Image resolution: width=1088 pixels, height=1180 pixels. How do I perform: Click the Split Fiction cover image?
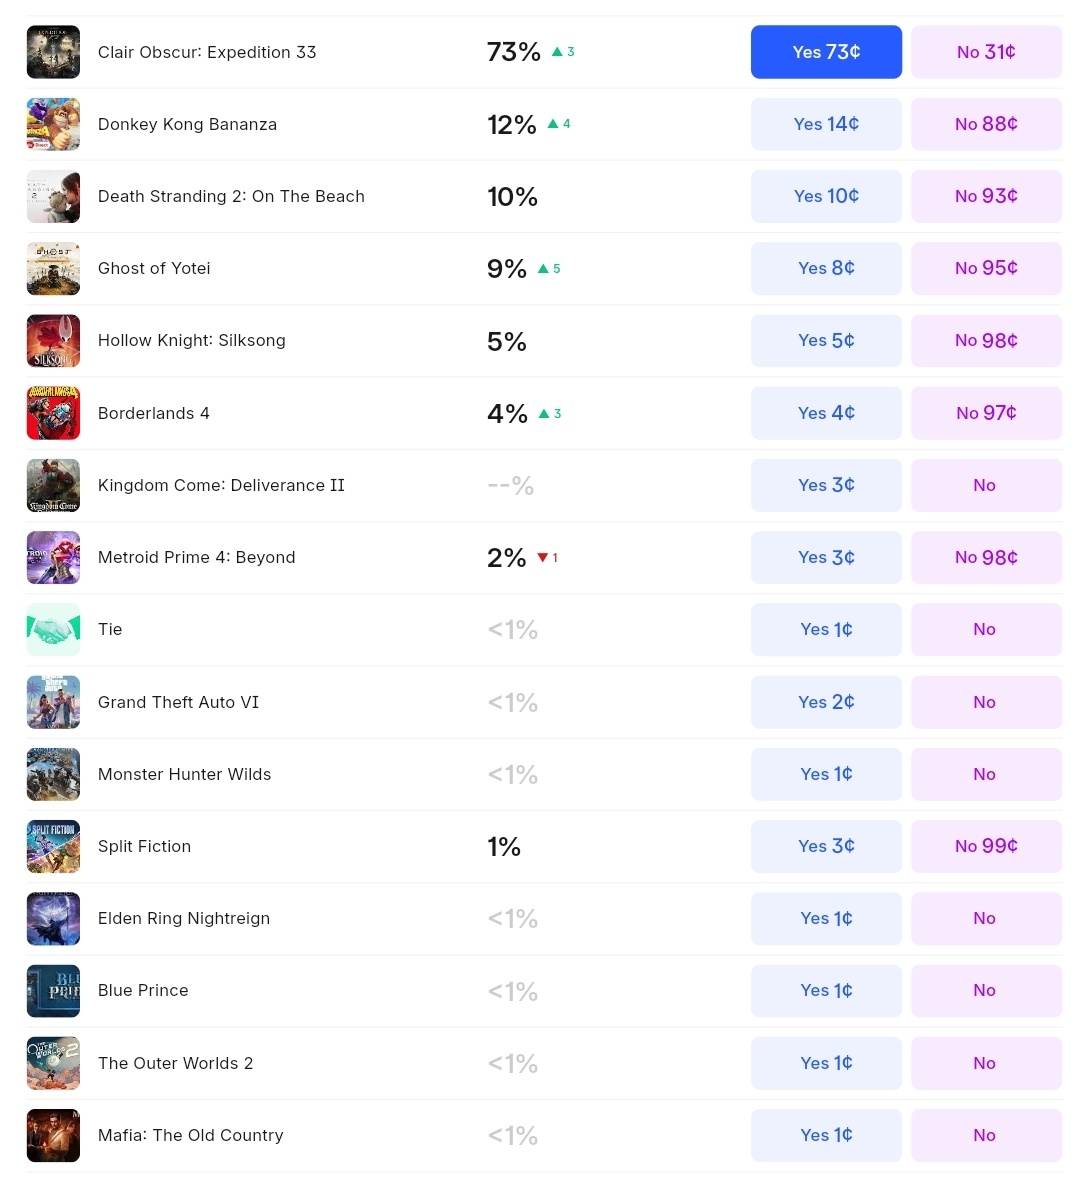pyautogui.click(x=53, y=846)
